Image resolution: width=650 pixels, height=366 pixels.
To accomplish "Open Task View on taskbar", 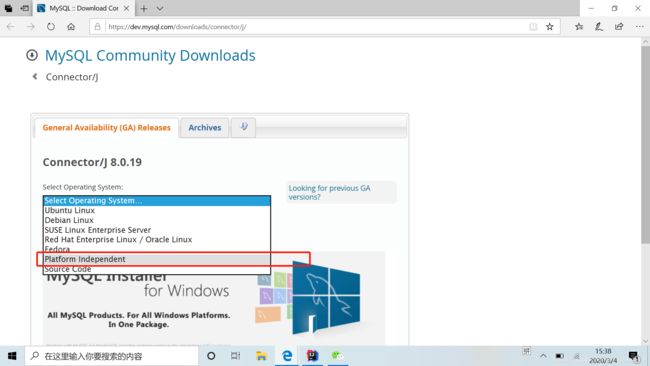I will click(235, 356).
